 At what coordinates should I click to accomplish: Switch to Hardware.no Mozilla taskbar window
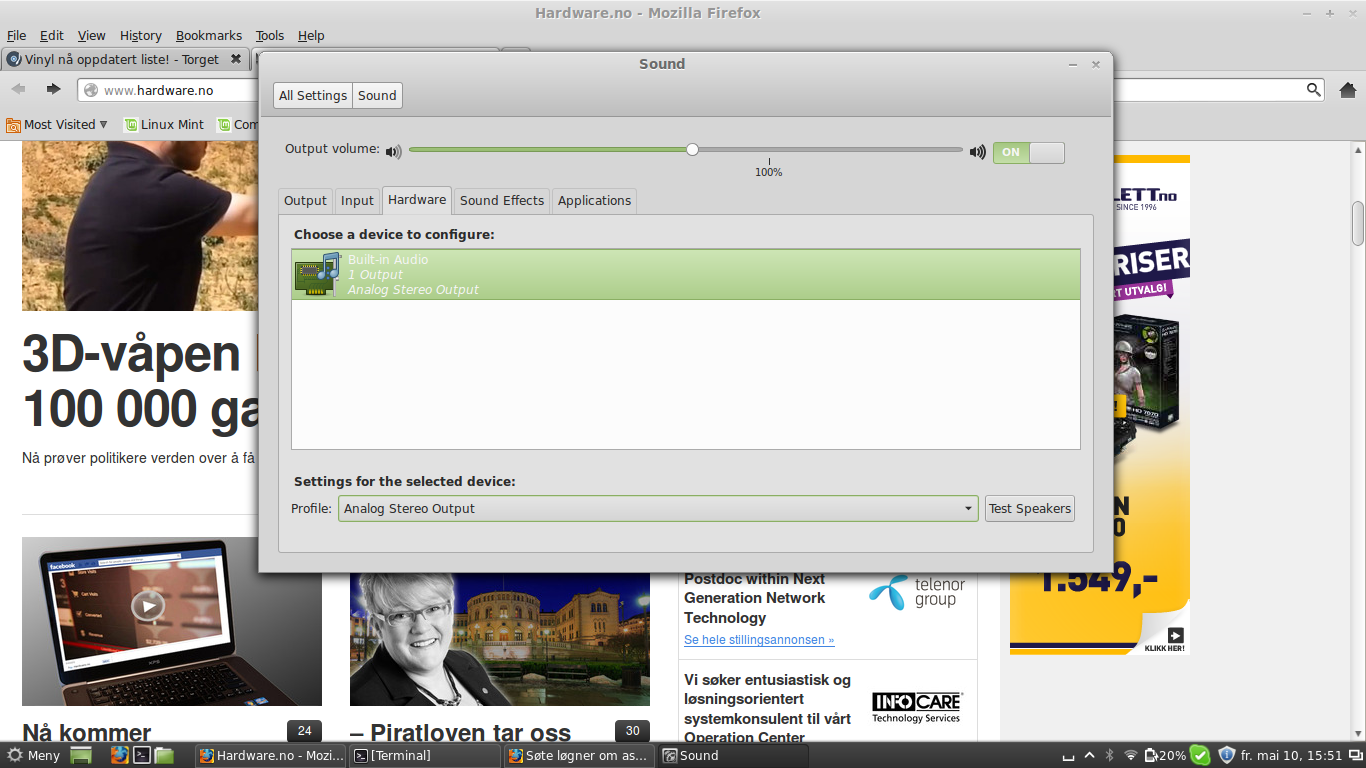pos(271,755)
